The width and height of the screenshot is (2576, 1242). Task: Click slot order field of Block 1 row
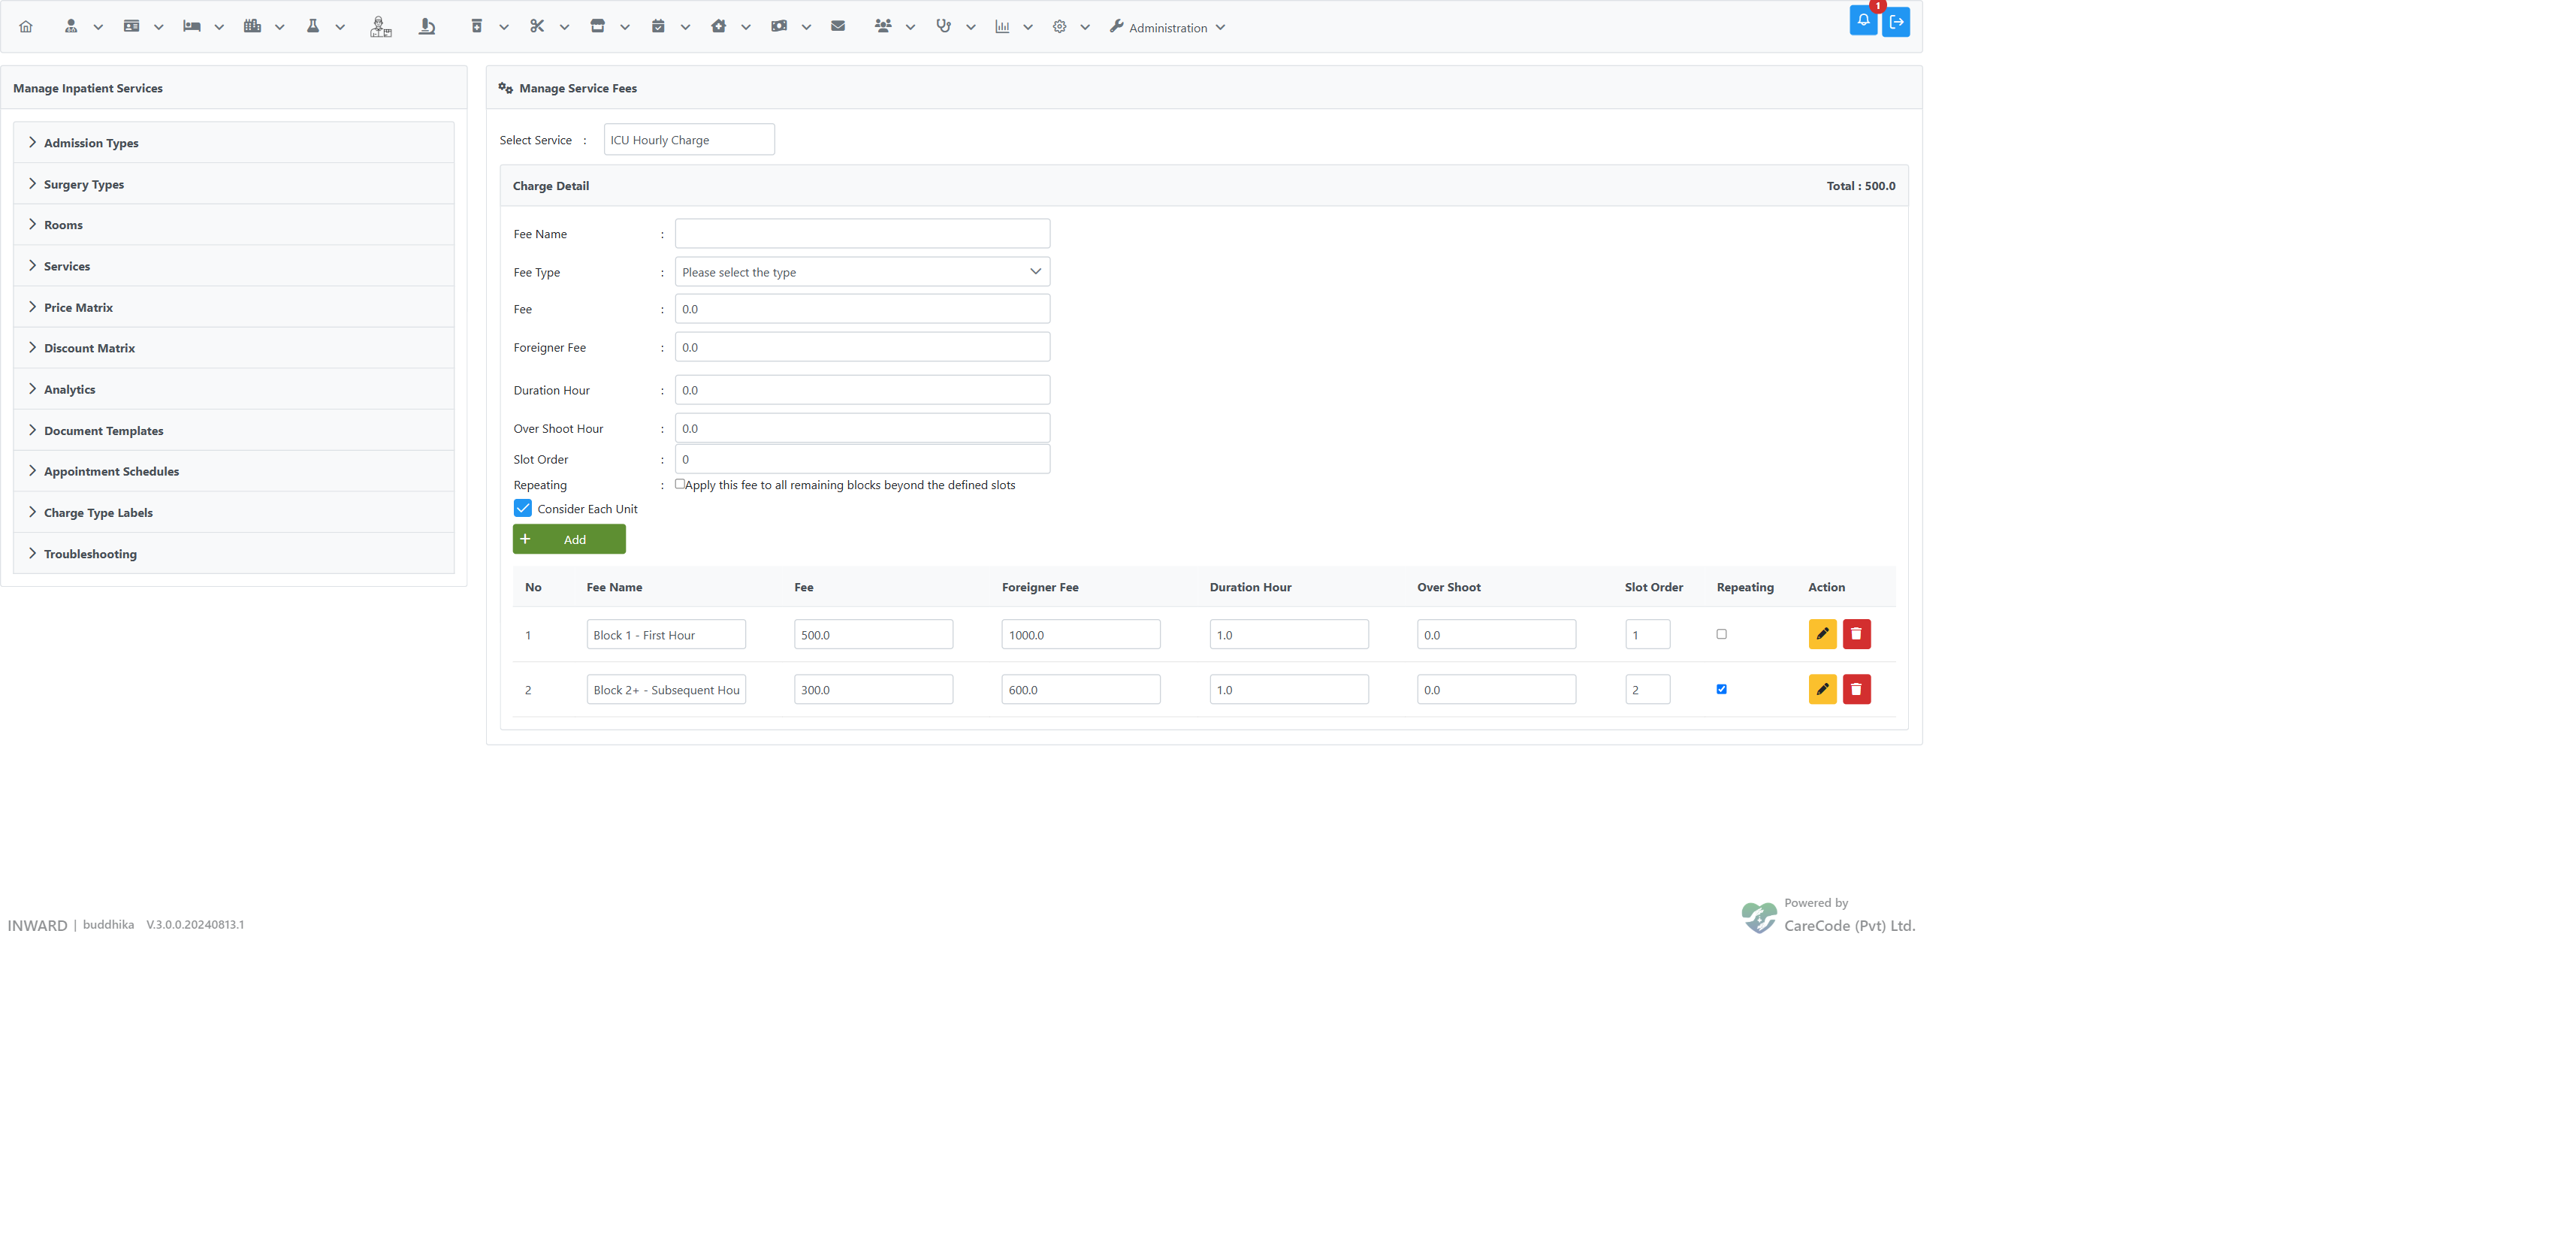[x=1648, y=634]
